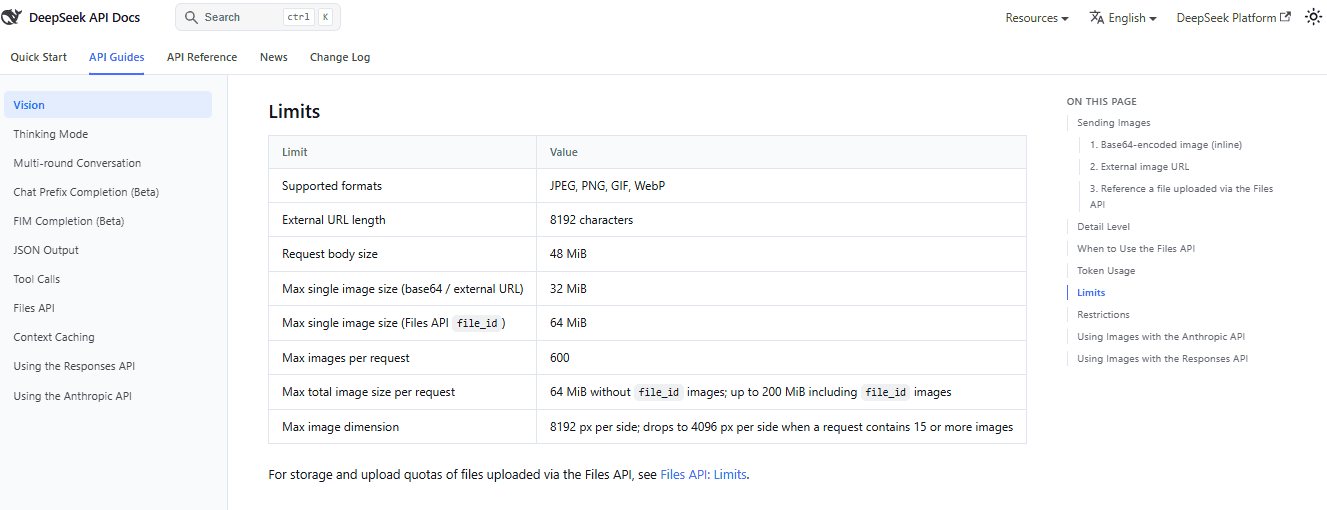Click the 600 value cell

click(781, 358)
